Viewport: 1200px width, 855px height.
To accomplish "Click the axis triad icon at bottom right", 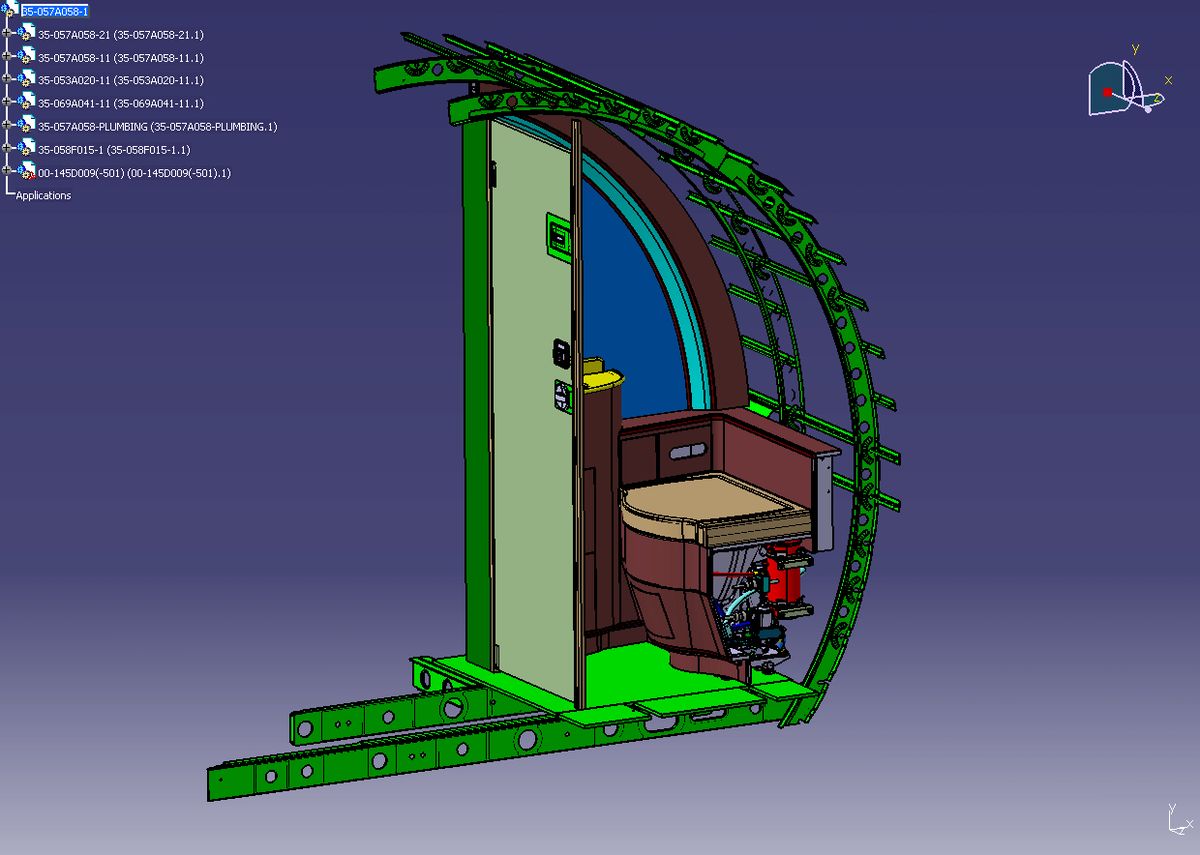I will point(1179,819).
